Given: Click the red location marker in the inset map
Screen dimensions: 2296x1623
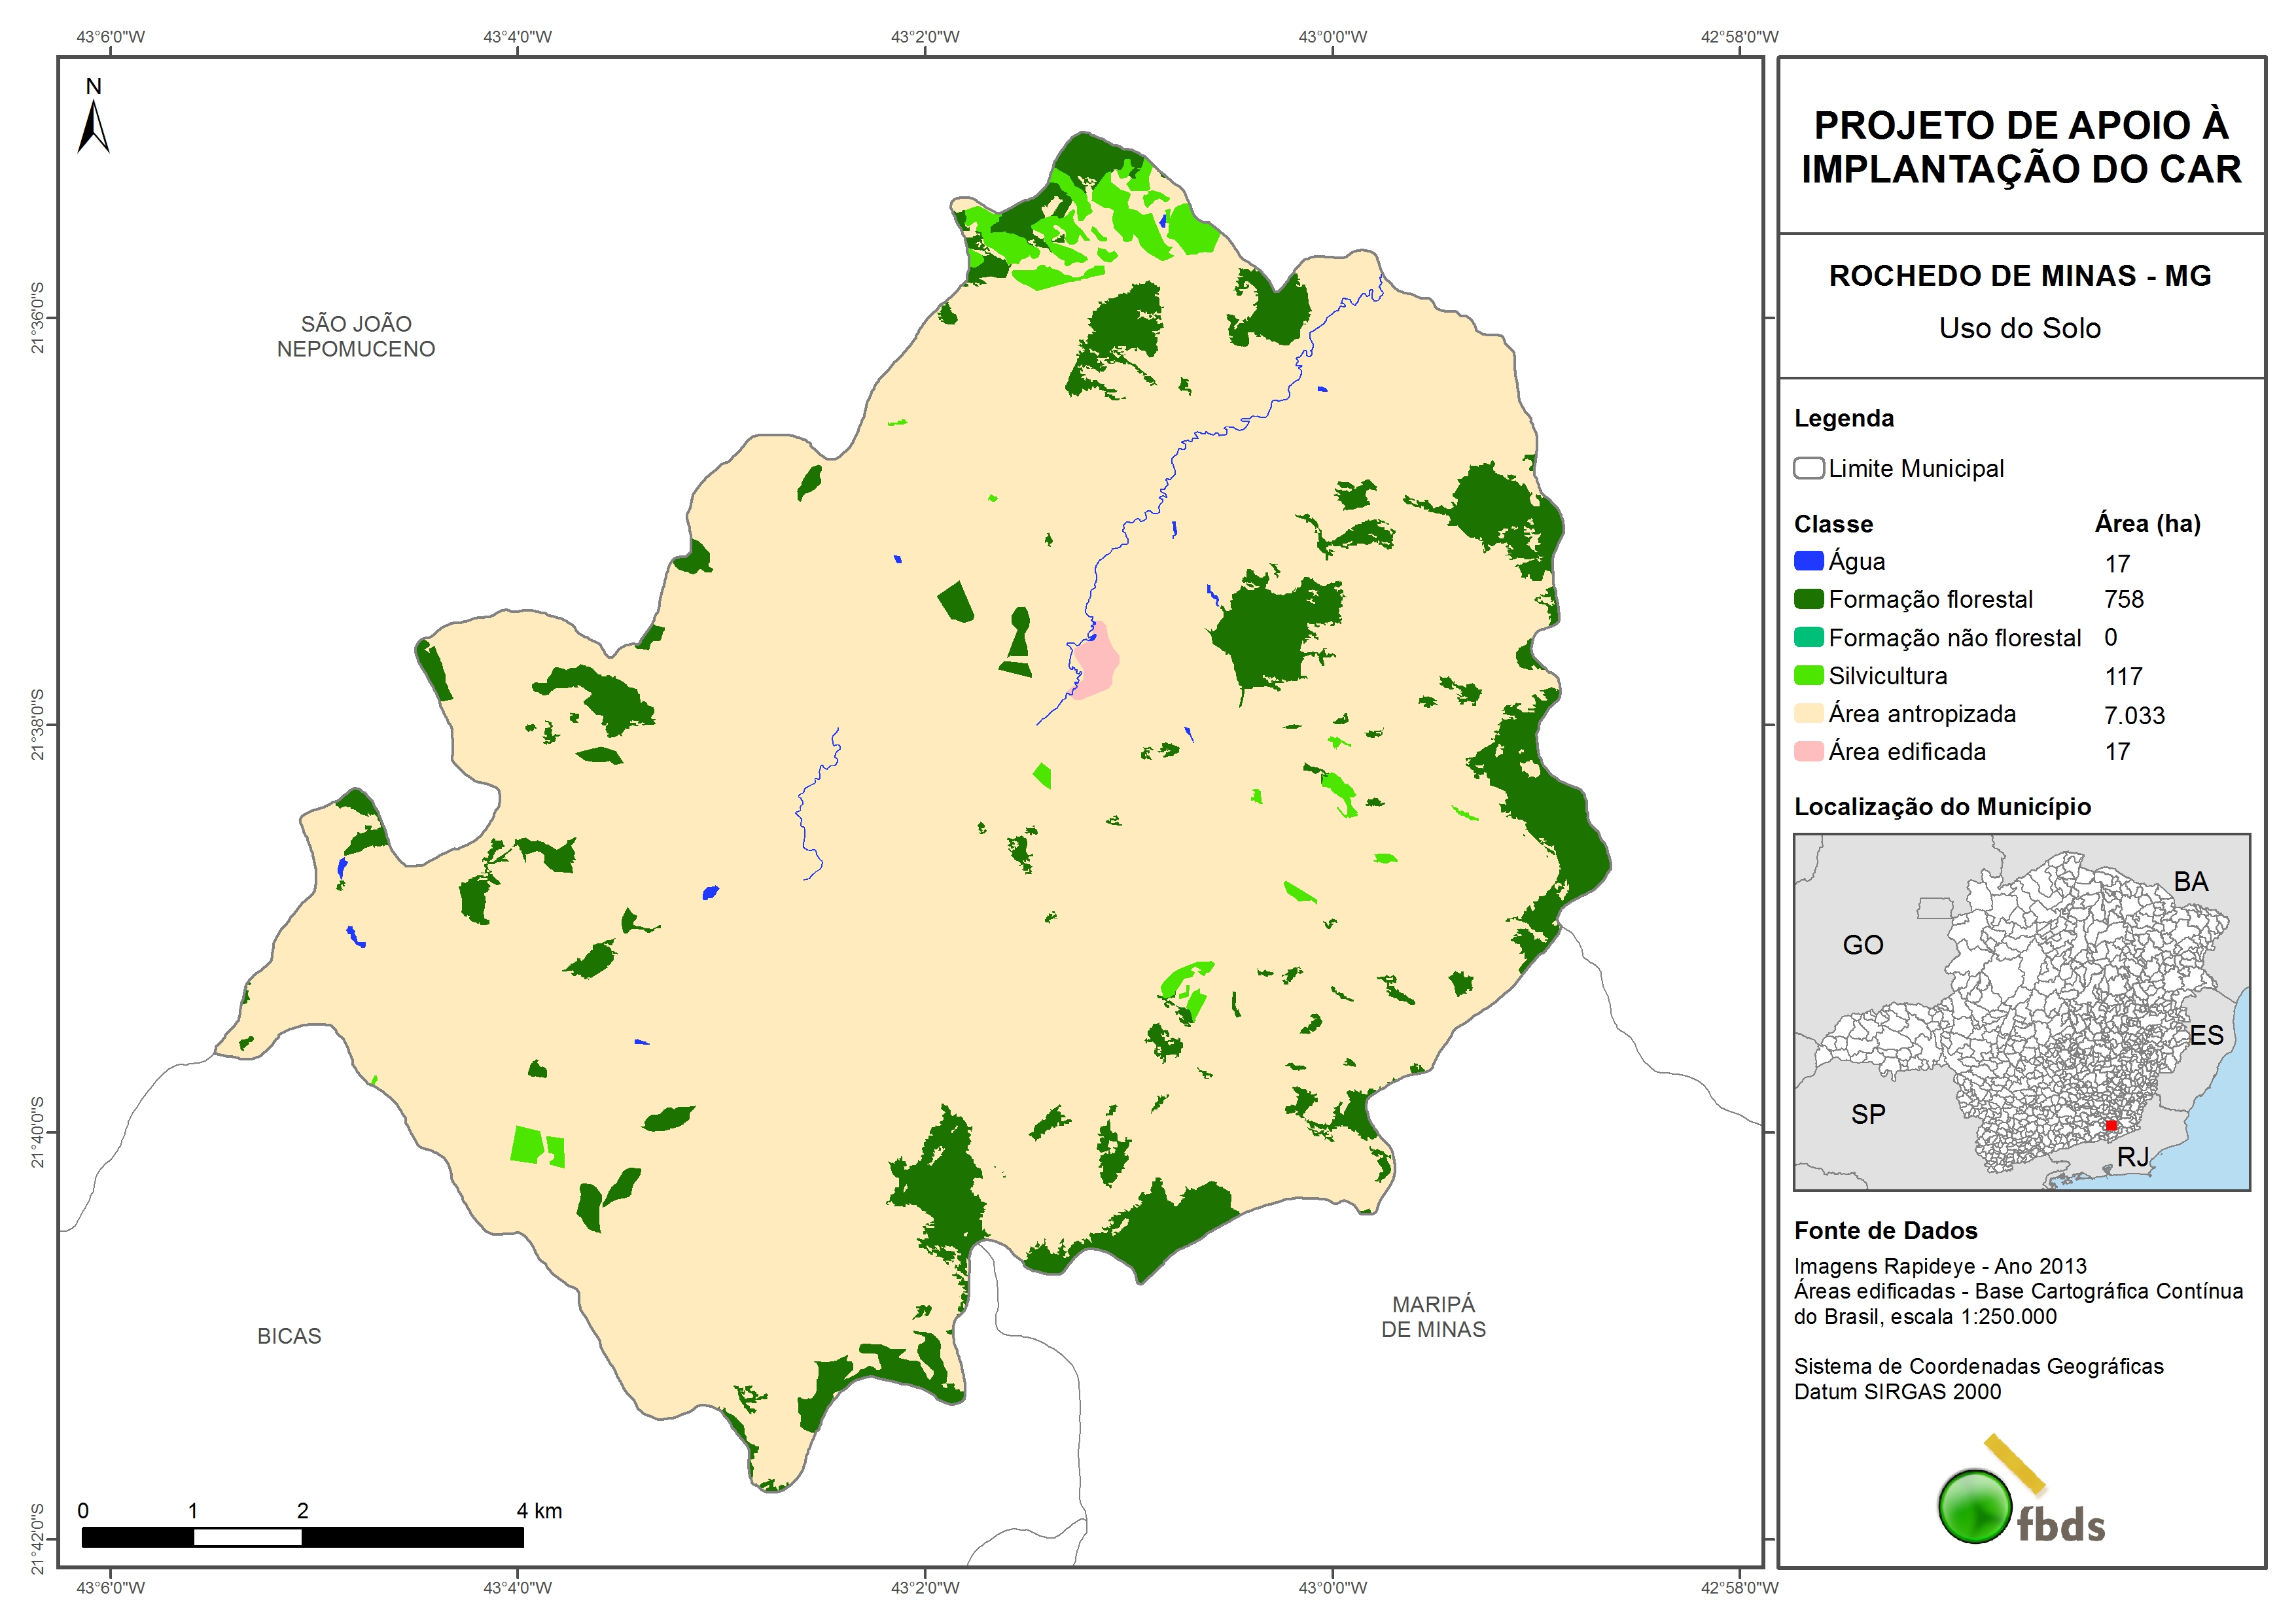Looking at the screenshot, I should pos(2110,1125).
